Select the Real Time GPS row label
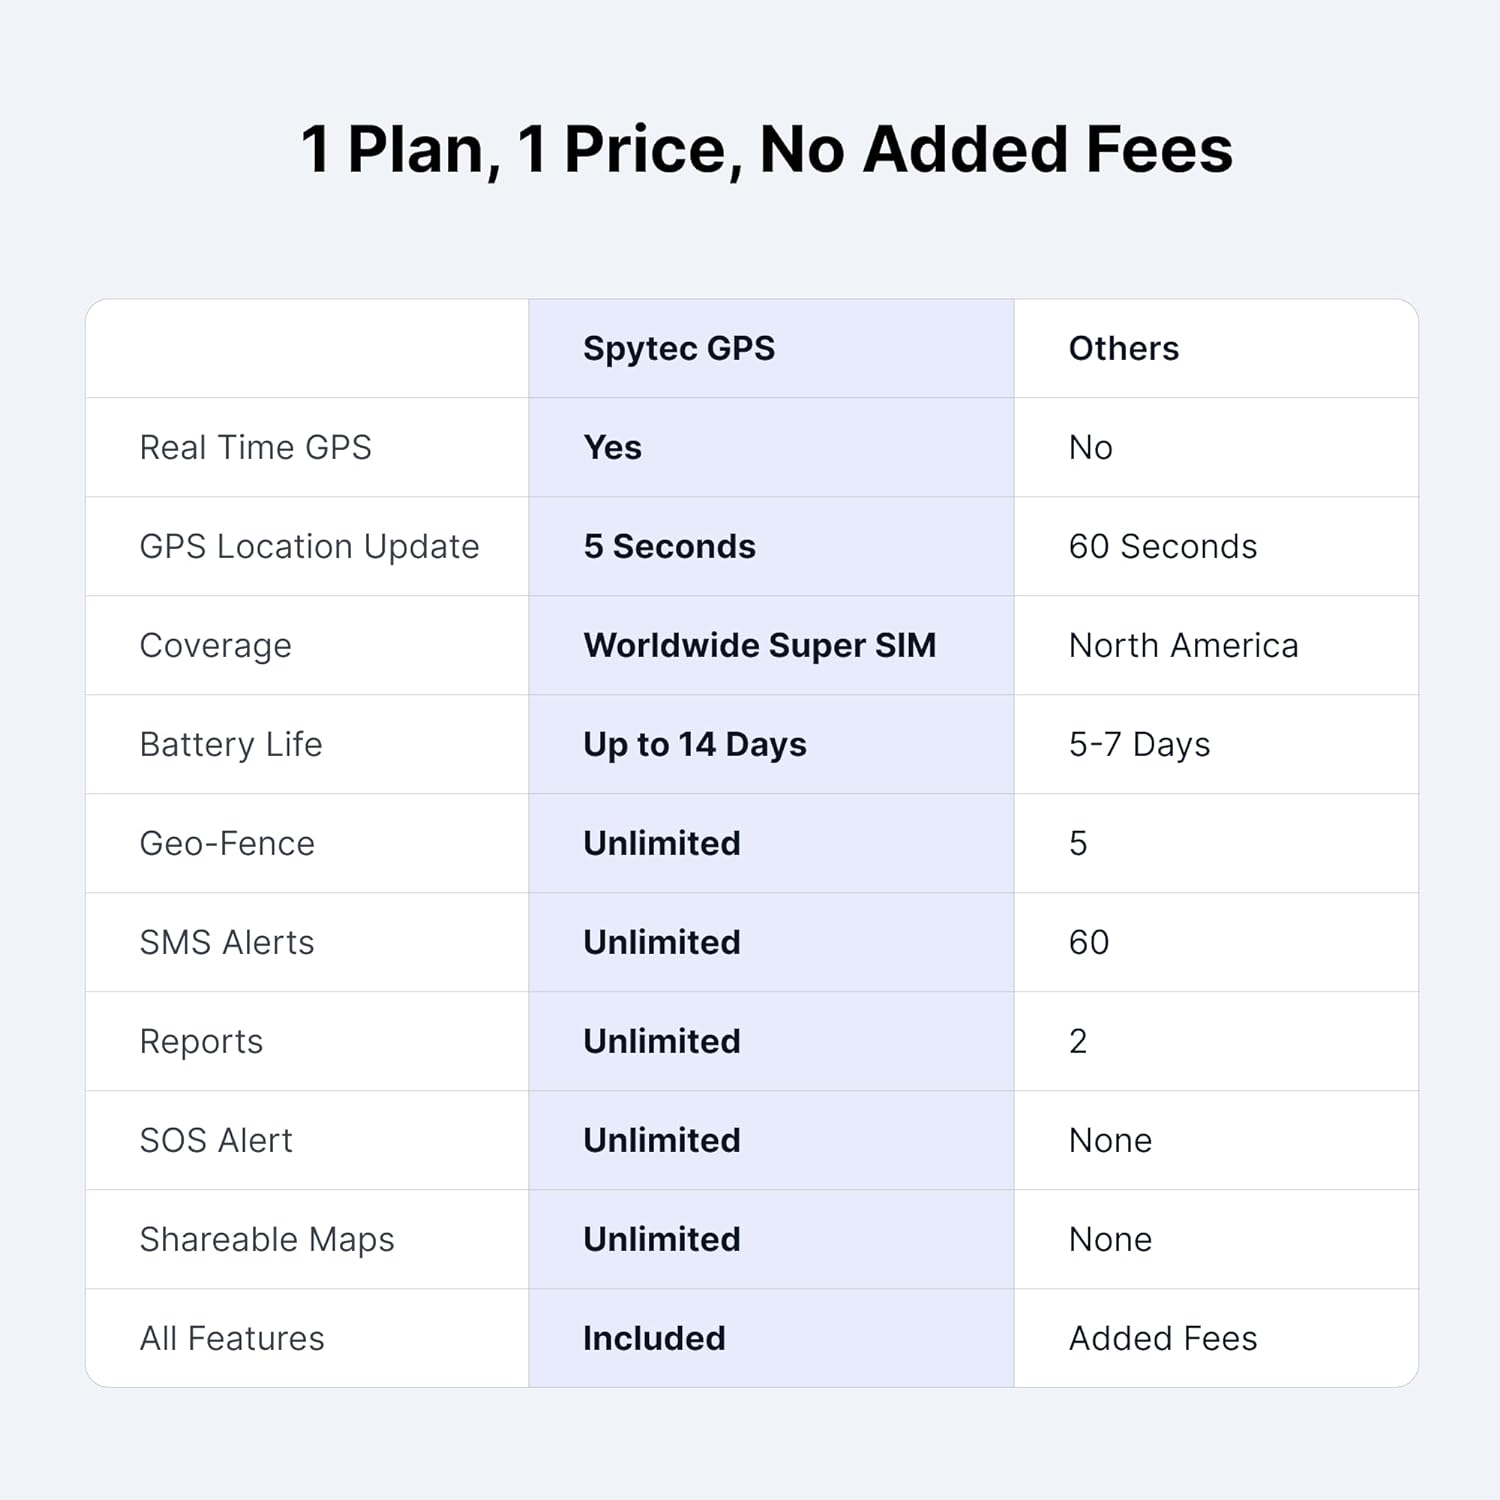Screen dimensions: 1500x1500 tap(255, 447)
